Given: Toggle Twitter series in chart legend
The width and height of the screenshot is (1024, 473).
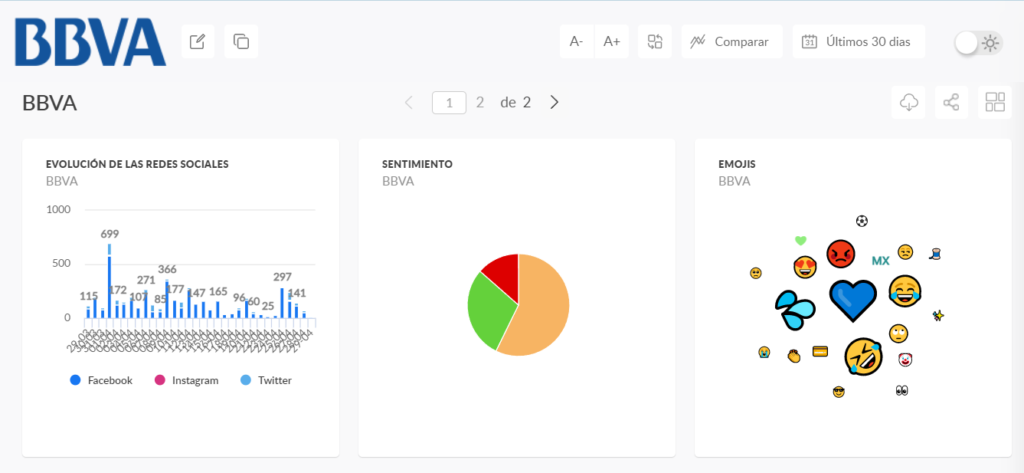Looking at the screenshot, I should coord(266,380).
